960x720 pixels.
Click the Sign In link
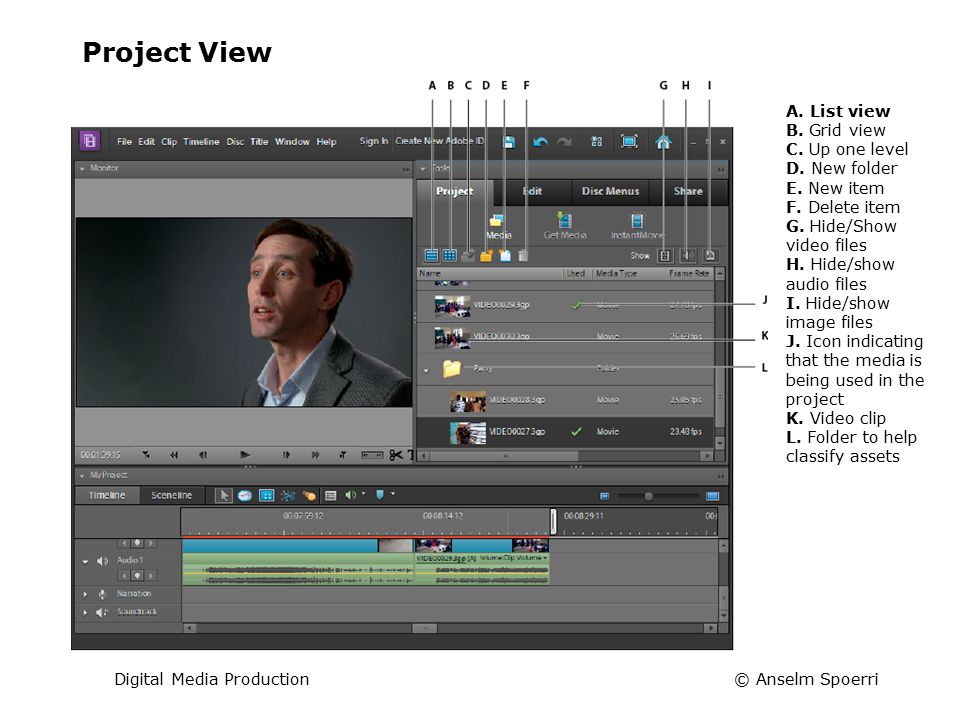373,141
